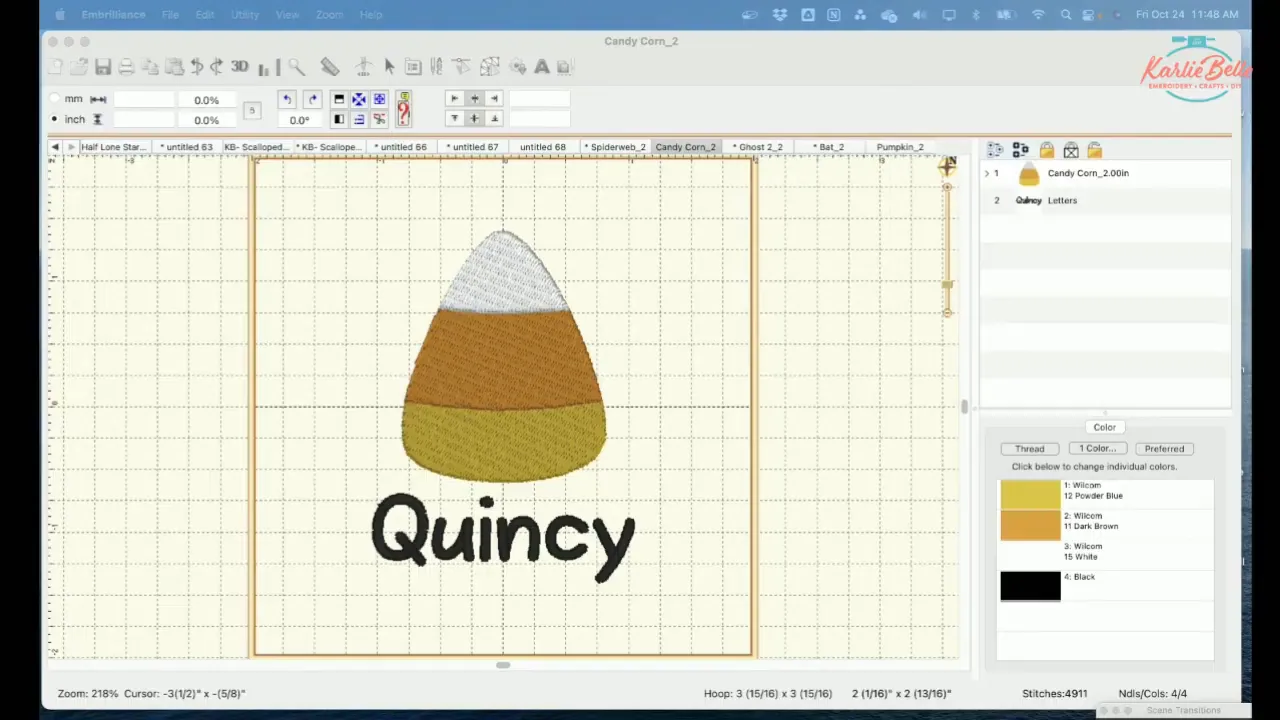The width and height of the screenshot is (1280, 720).
Task: Click the open padlock unlock icon
Action: 1094,150
